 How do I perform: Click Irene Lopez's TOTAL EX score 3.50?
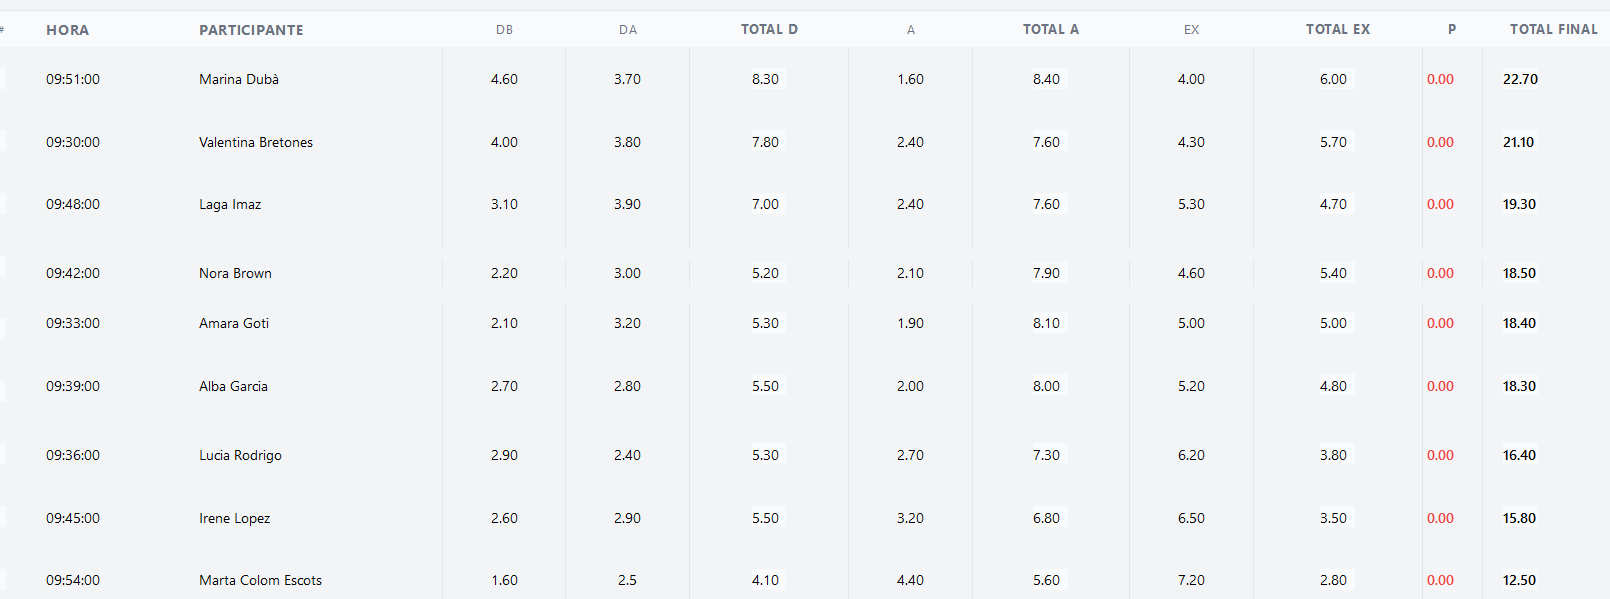tap(1333, 518)
